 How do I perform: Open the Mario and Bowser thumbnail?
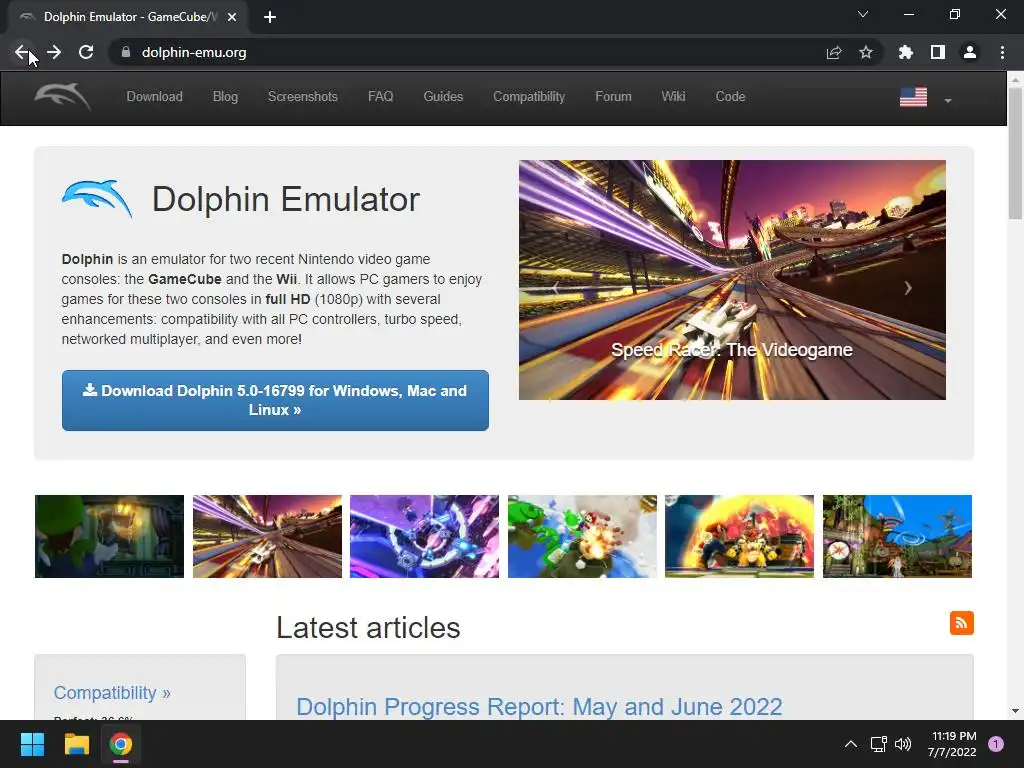(x=739, y=536)
